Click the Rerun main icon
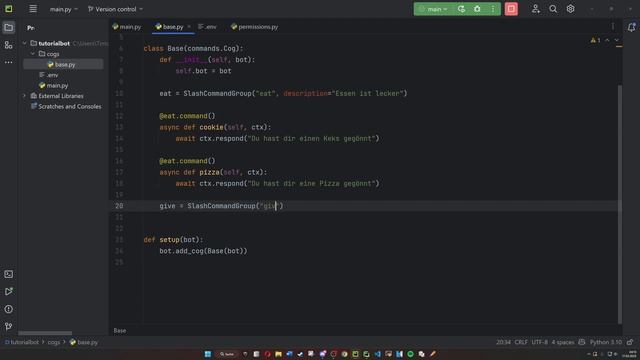 click(x=461, y=9)
